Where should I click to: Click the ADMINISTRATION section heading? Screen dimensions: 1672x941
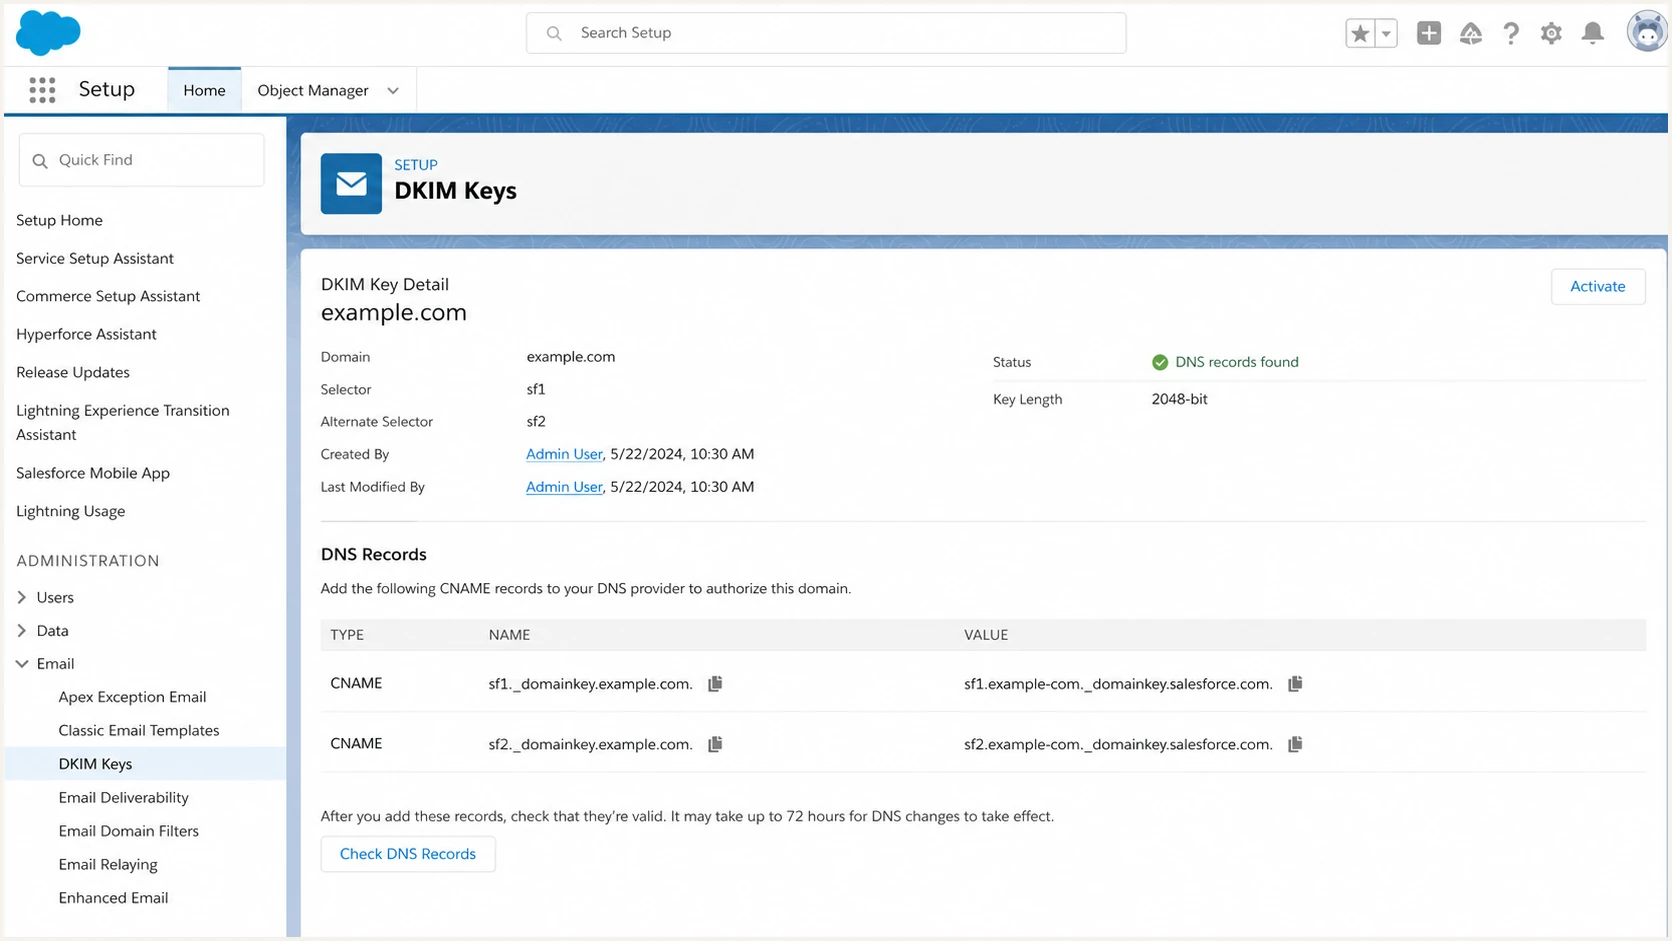click(88, 561)
